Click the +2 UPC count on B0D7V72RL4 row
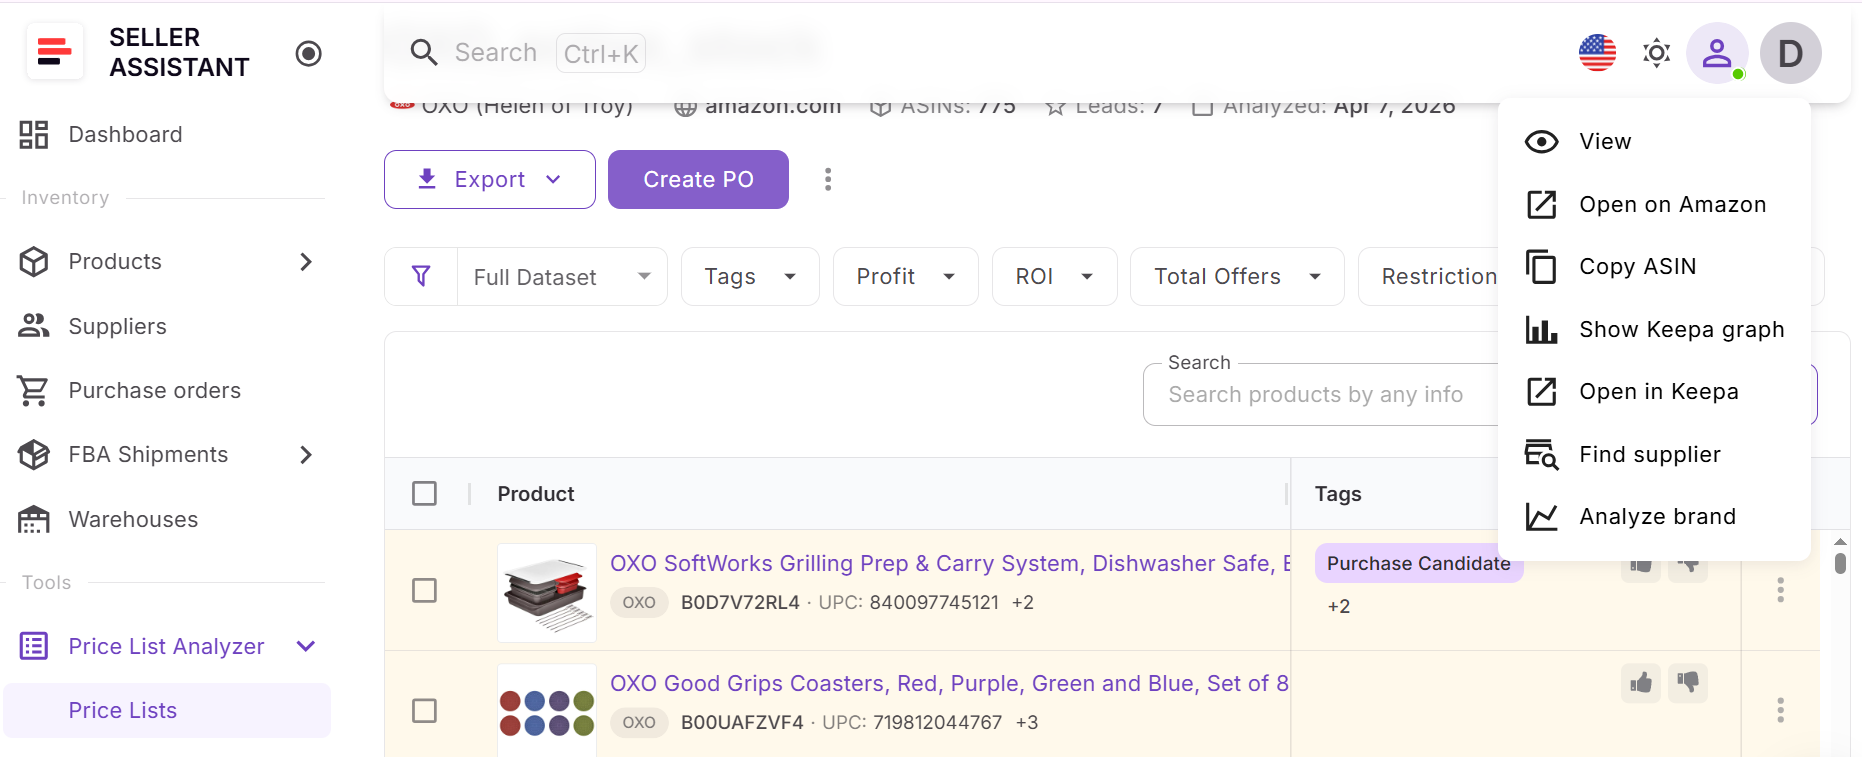The image size is (1862, 757). click(x=1023, y=603)
